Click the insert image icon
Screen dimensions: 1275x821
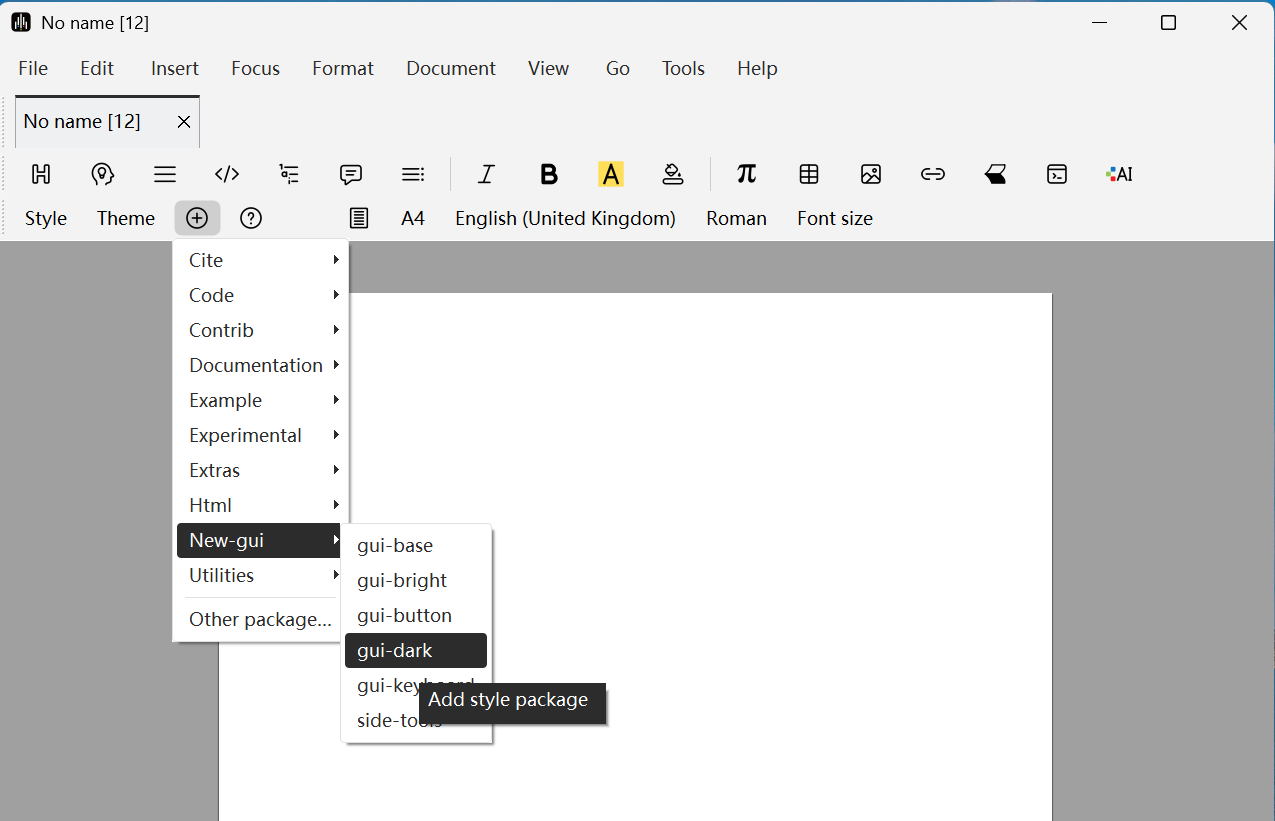[x=870, y=174]
